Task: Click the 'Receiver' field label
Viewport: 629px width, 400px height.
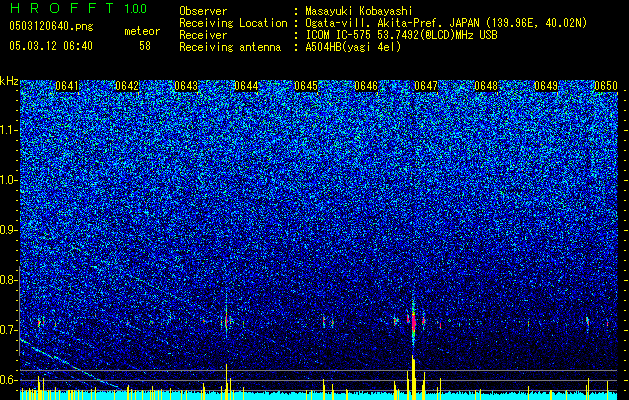Action: [203, 35]
